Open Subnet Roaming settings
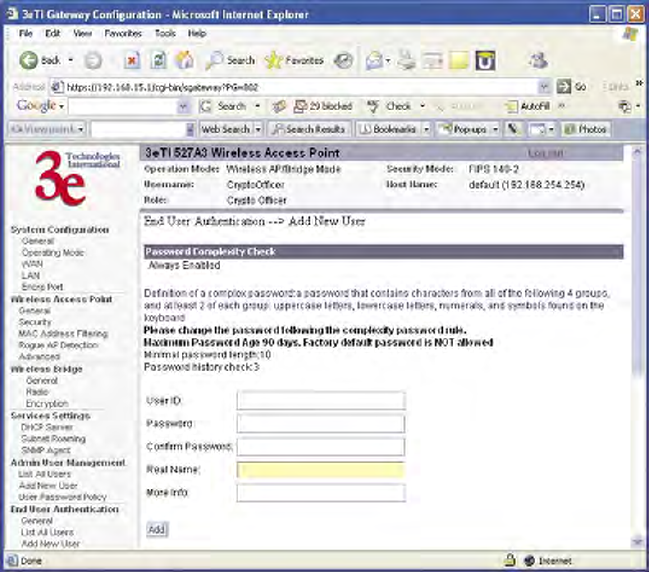This screenshot has width=649, height=572. click(53, 439)
